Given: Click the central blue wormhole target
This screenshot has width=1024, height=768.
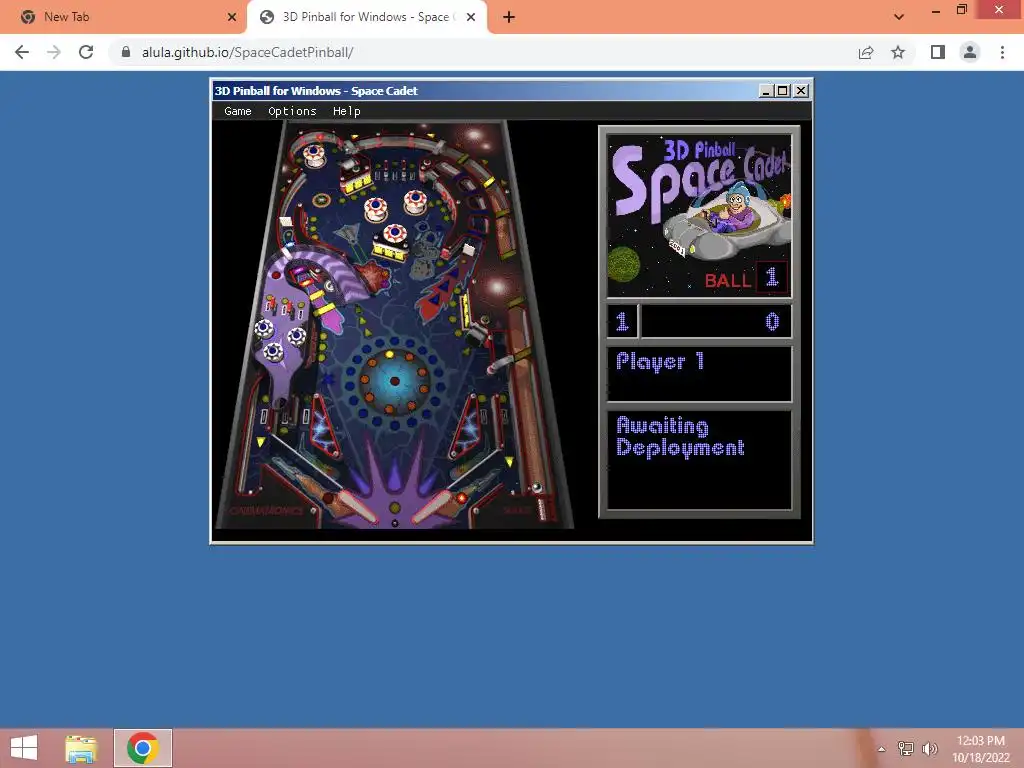Looking at the screenshot, I should tap(394, 381).
